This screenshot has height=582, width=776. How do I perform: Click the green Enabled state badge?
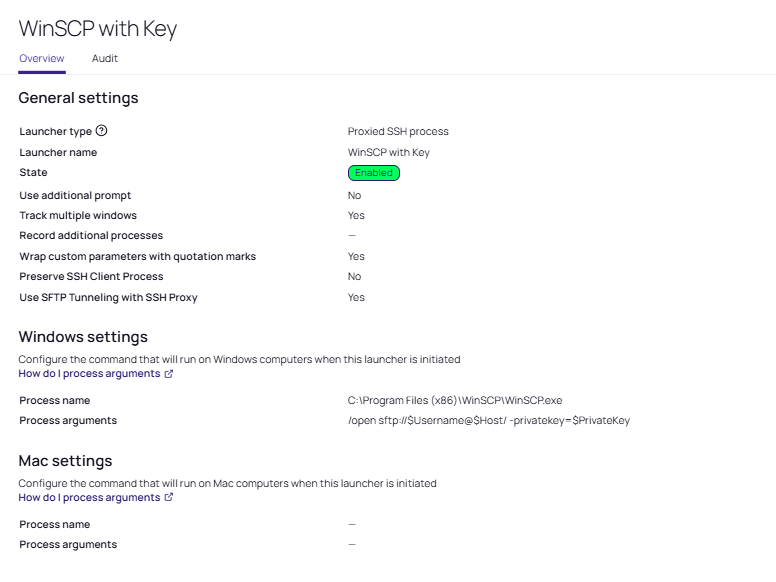click(374, 173)
